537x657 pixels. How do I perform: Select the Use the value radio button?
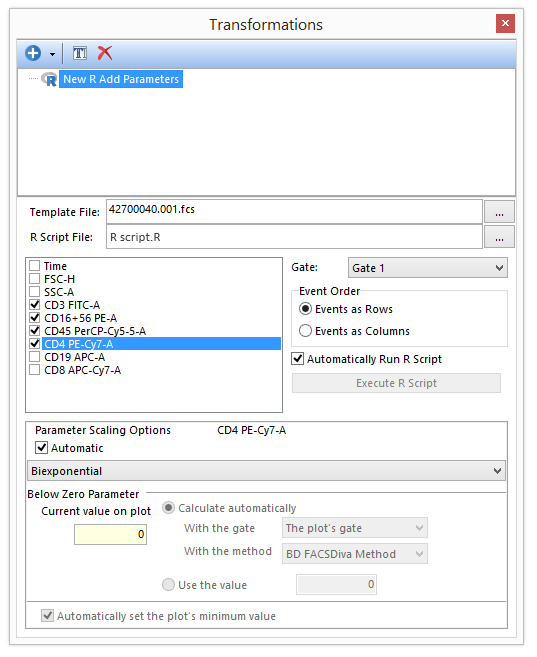(x=168, y=585)
